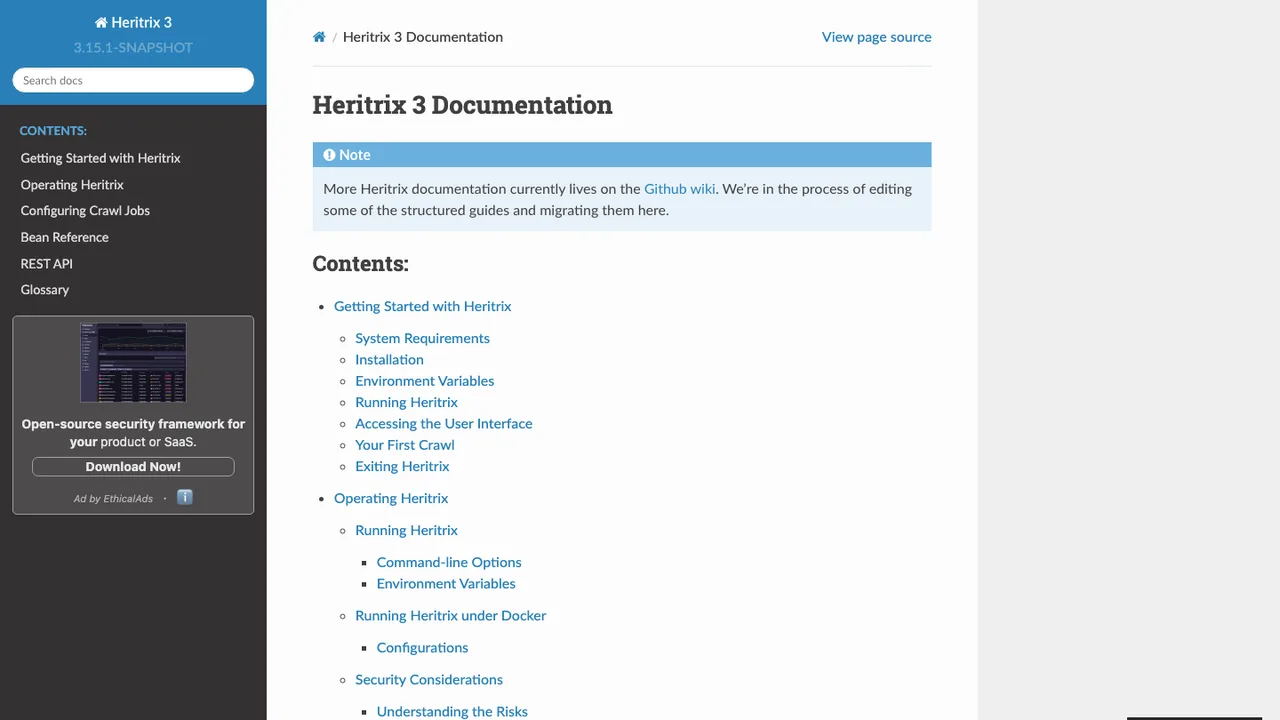Open Your First Crawl link
The height and width of the screenshot is (720, 1280).
coord(404,445)
